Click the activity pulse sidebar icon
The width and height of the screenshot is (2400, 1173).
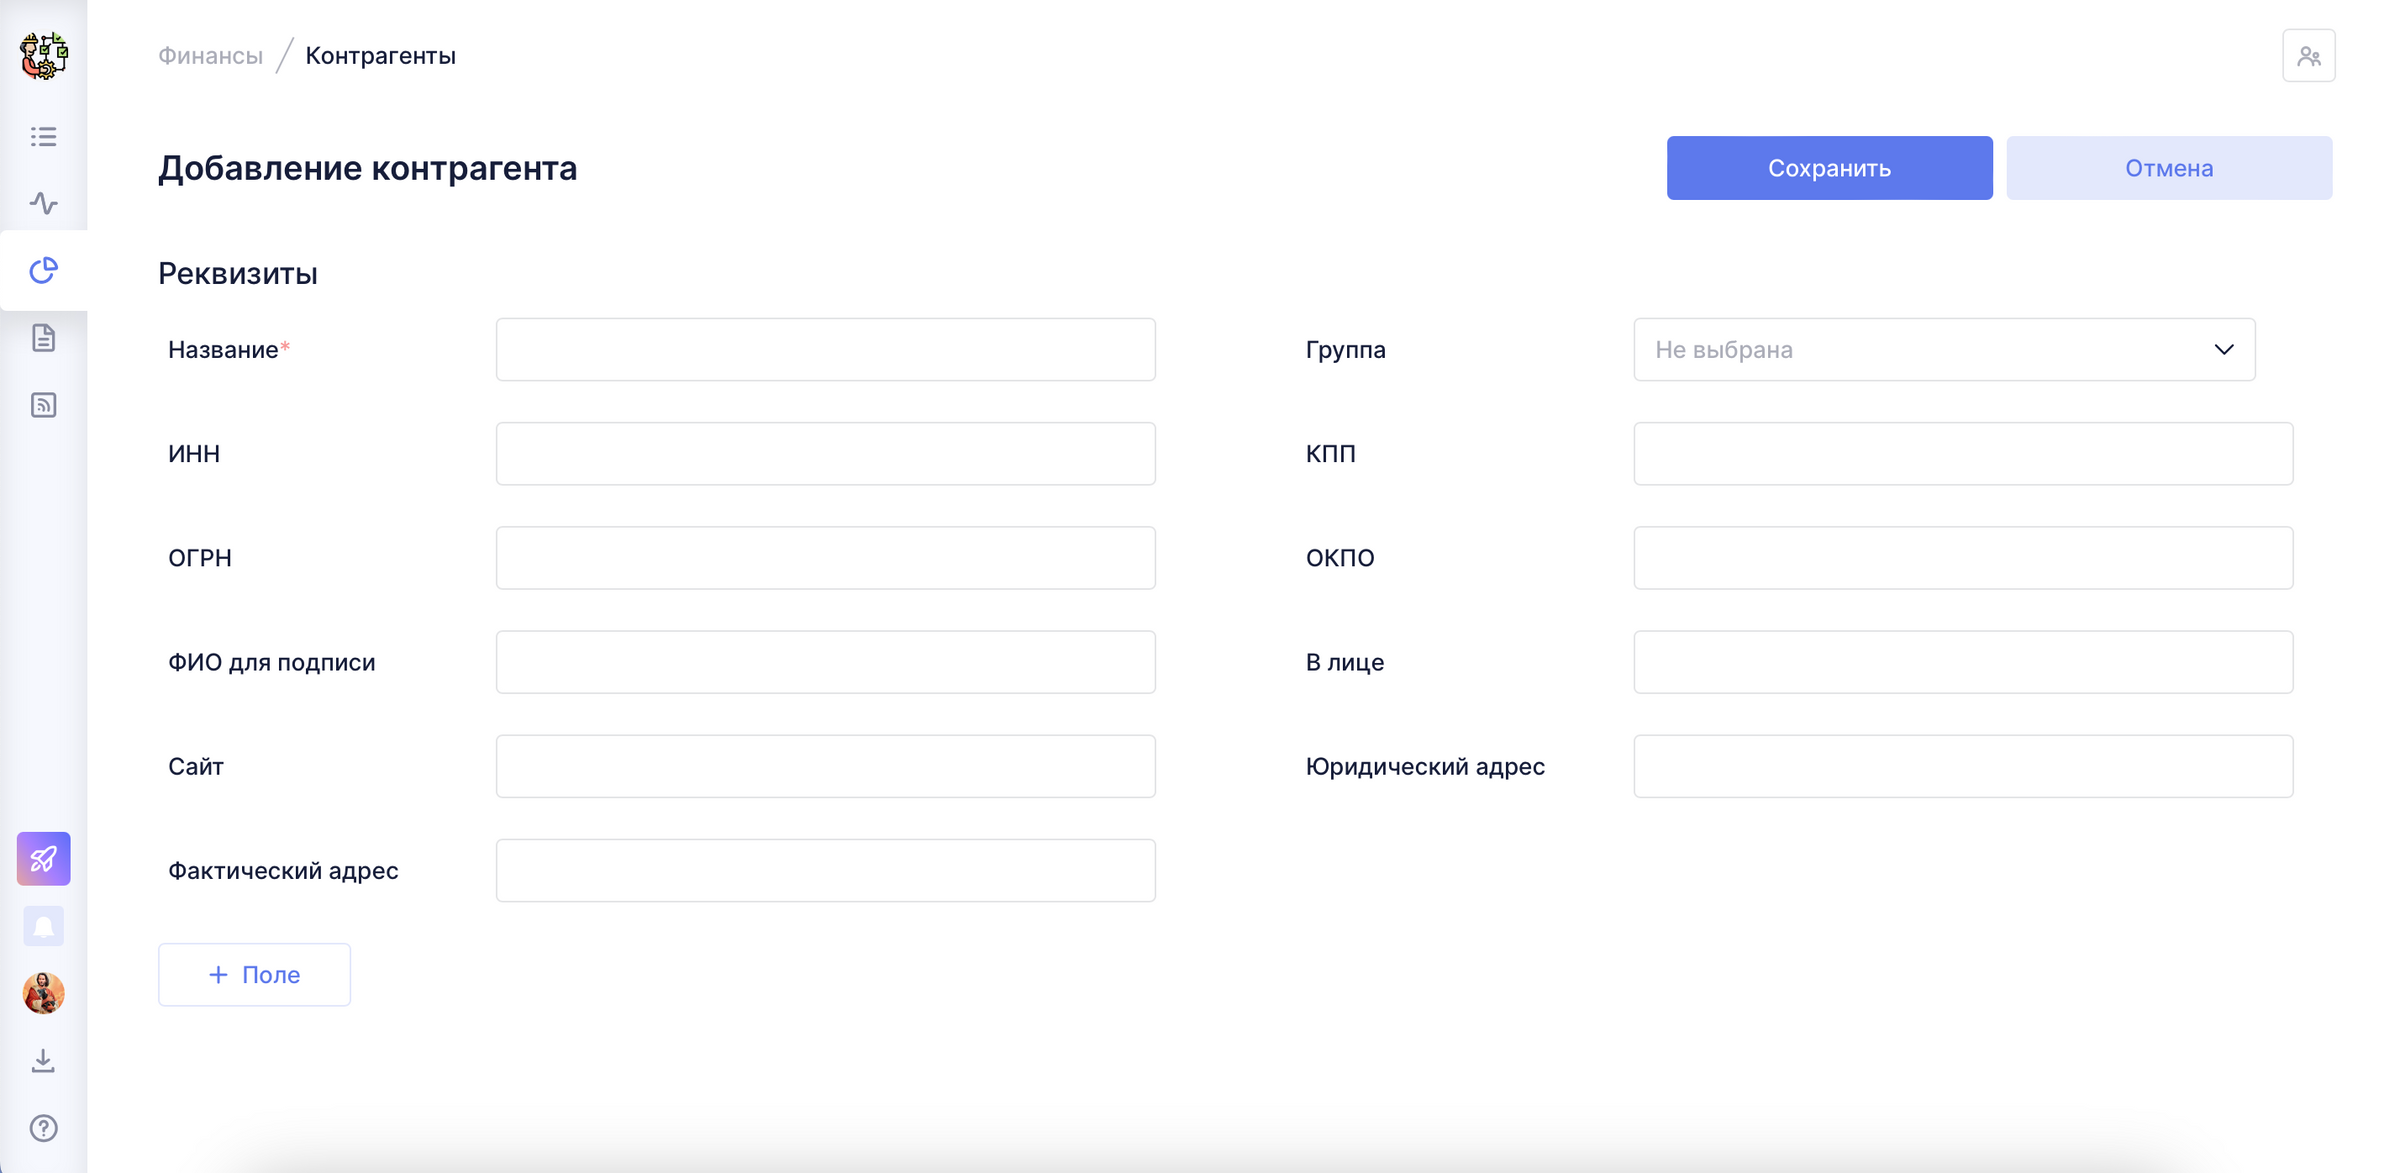43,203
